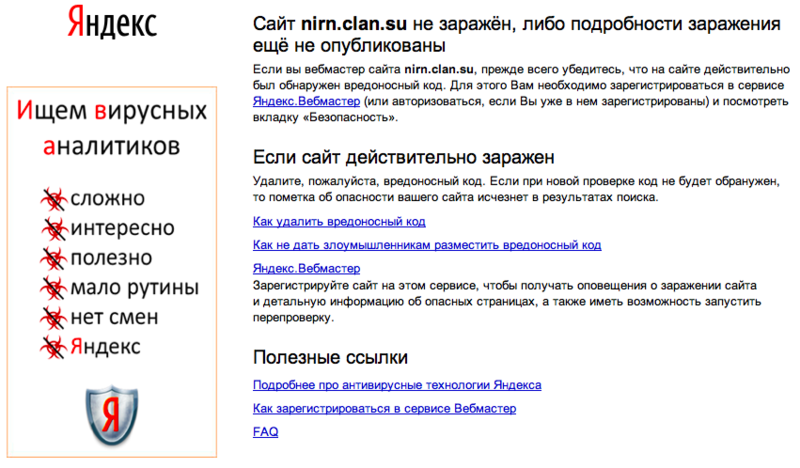Click the мало рутины text in banner

(x=135, y=288)
